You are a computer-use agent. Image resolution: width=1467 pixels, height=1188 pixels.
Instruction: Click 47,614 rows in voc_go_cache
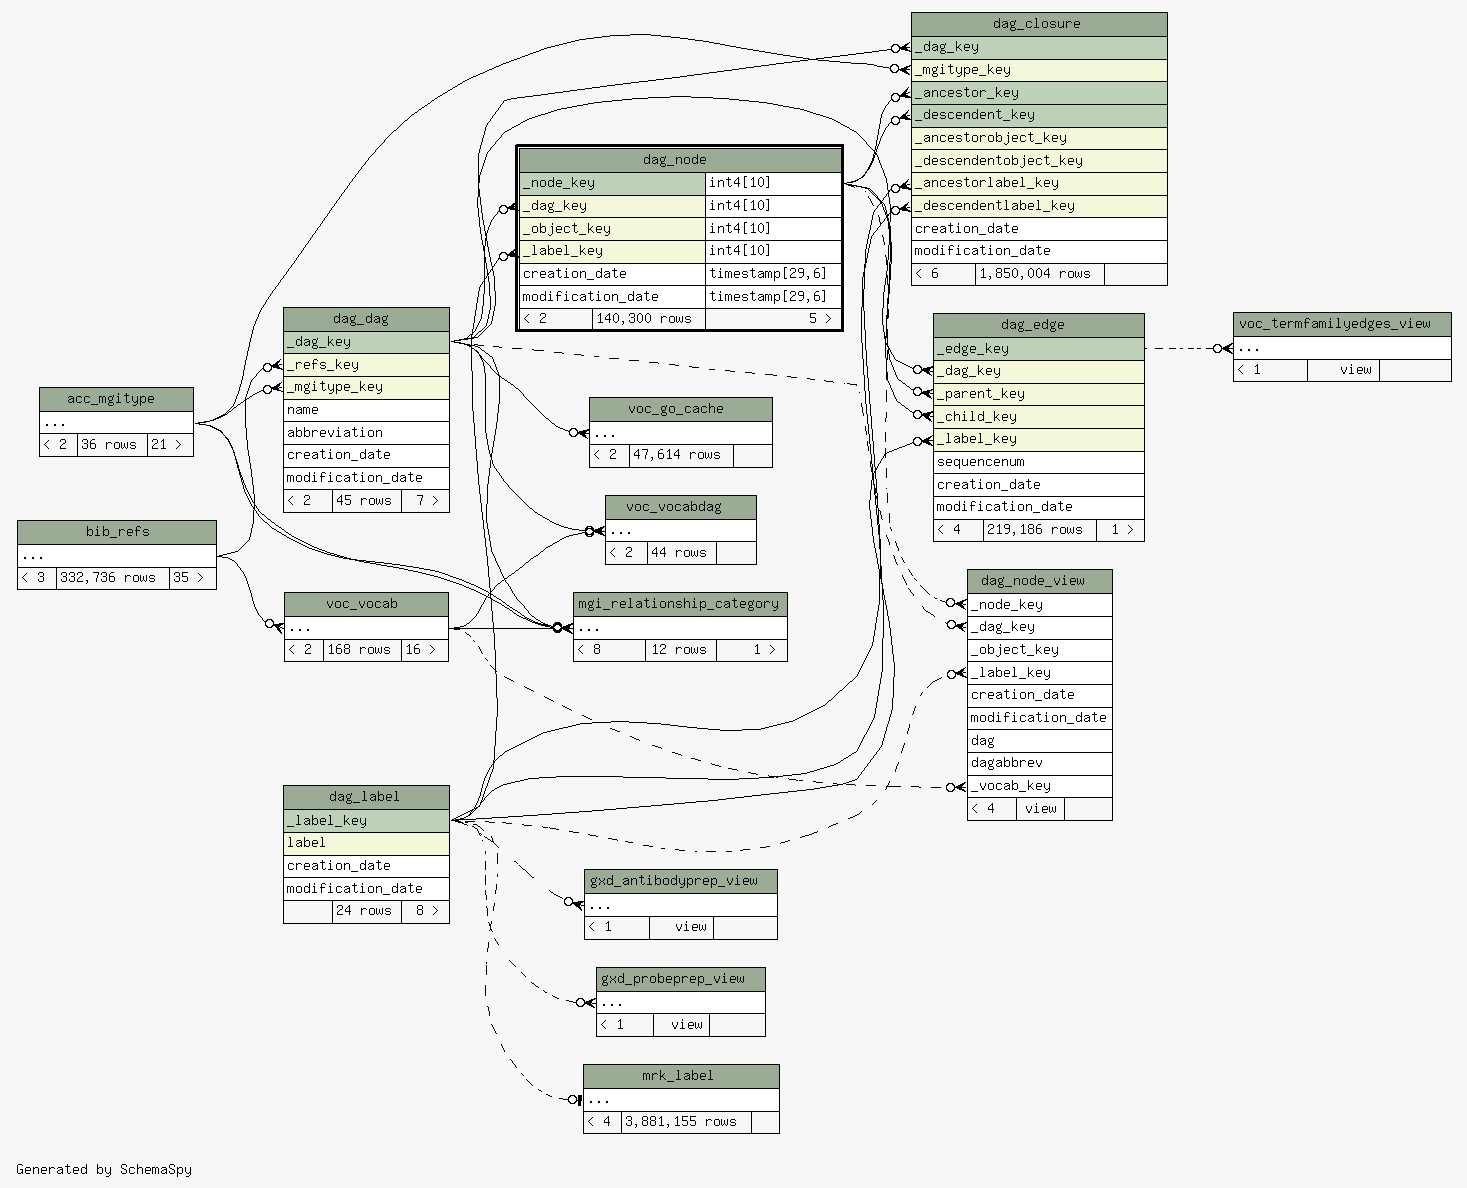point(681,455)
